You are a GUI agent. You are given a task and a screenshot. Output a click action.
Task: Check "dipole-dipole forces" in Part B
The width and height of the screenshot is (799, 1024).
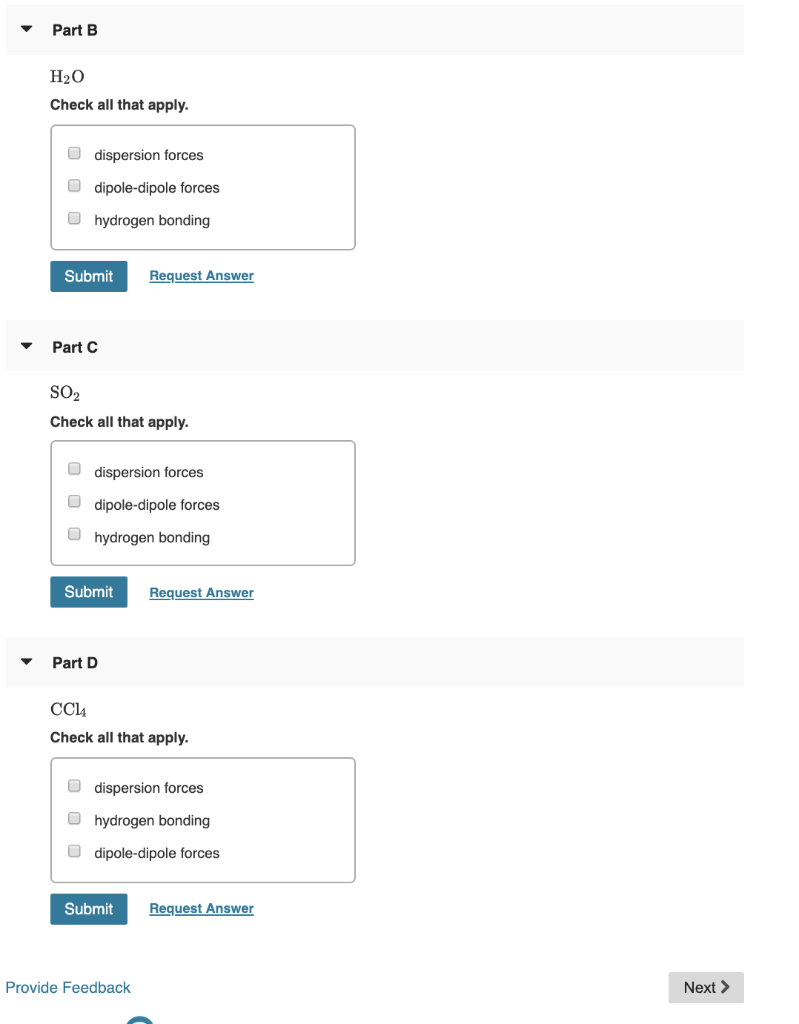point(74,185)
